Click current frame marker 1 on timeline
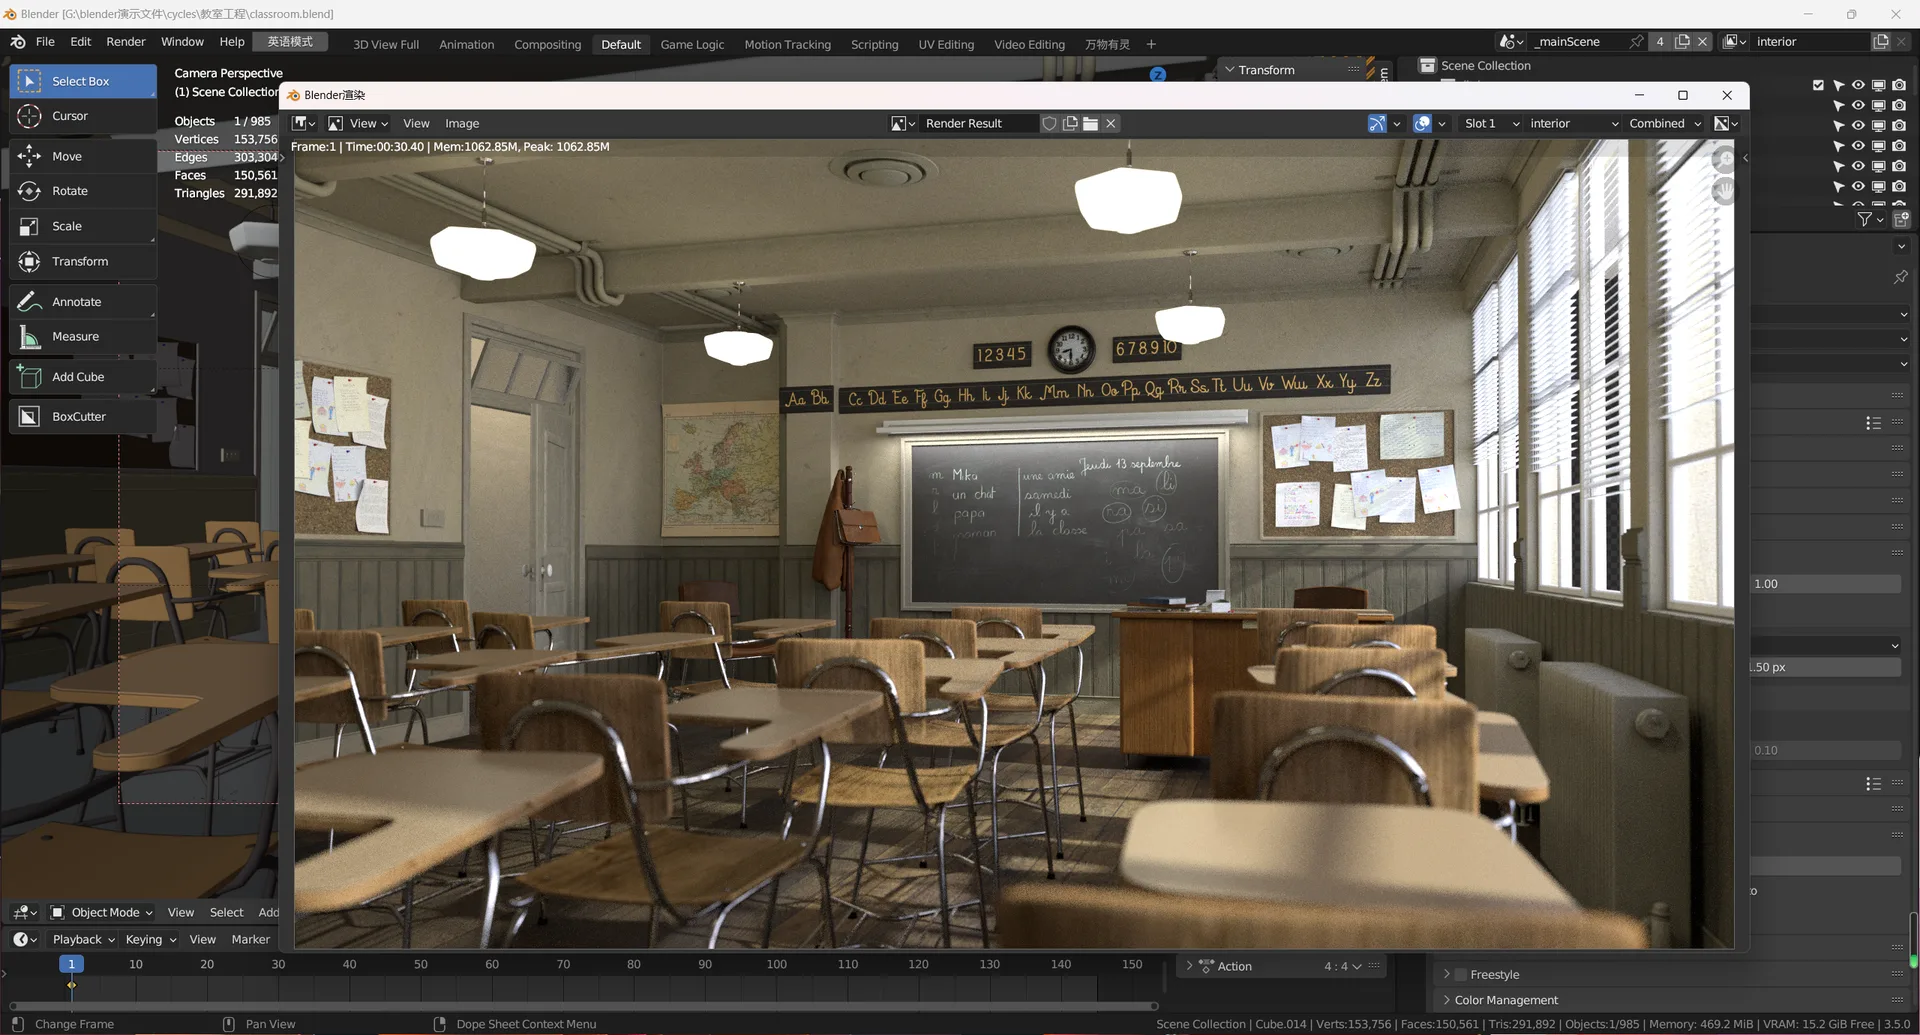 click(x=71, y=964)
